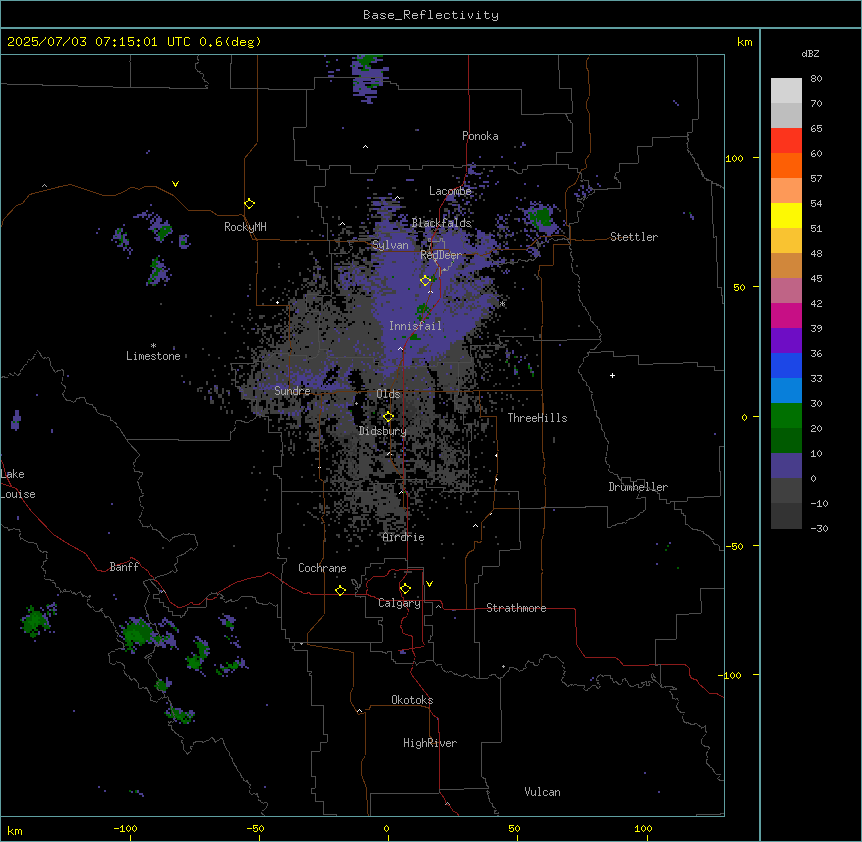
Task: Click the yellow diamond marker above RockyMH
Action: click(x=249, y=204)
